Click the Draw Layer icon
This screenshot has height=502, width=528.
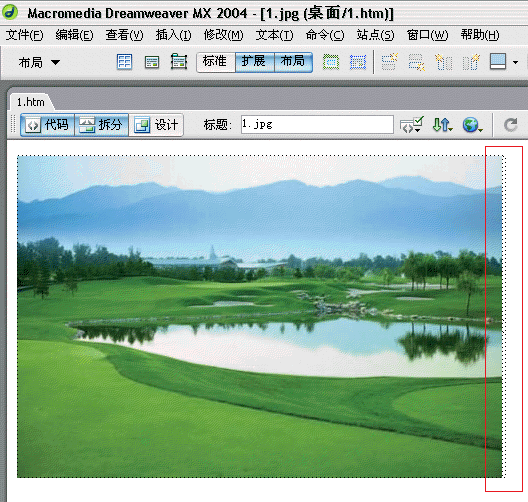pos(179,62)
